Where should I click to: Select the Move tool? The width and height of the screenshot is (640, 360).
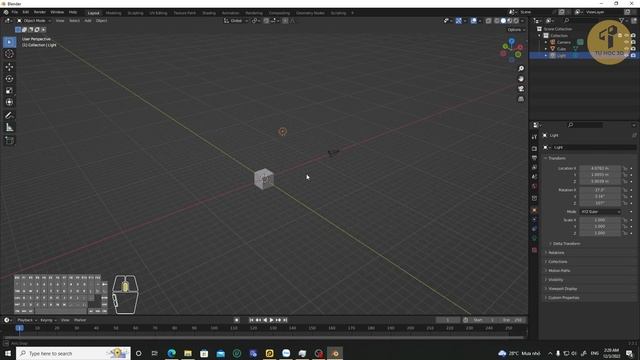9,67
